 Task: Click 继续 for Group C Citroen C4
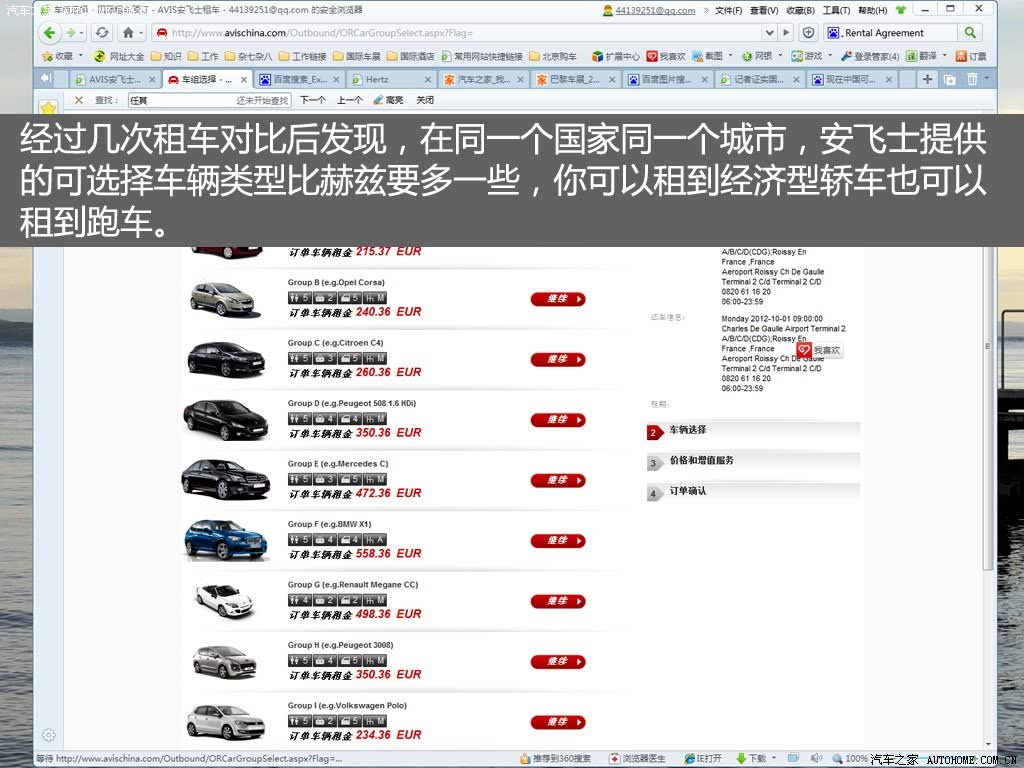(558, 359)
